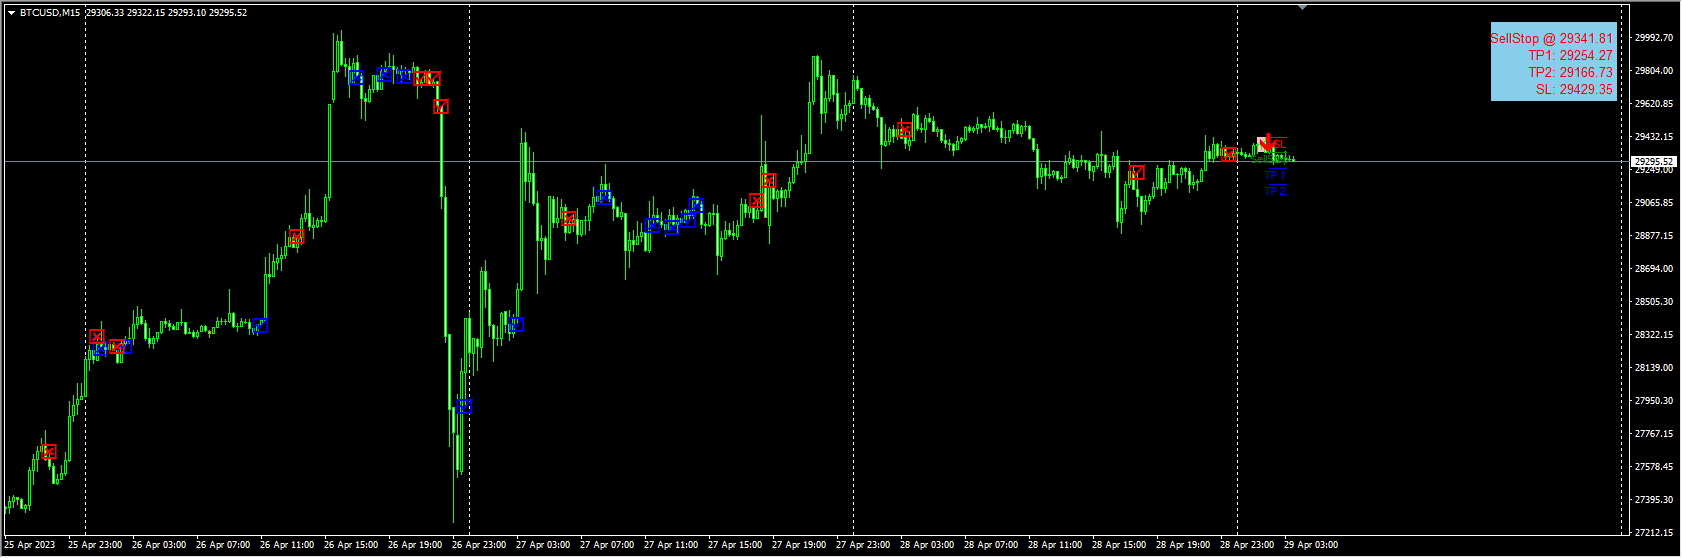Select the blue marker at the crash low

464,406
